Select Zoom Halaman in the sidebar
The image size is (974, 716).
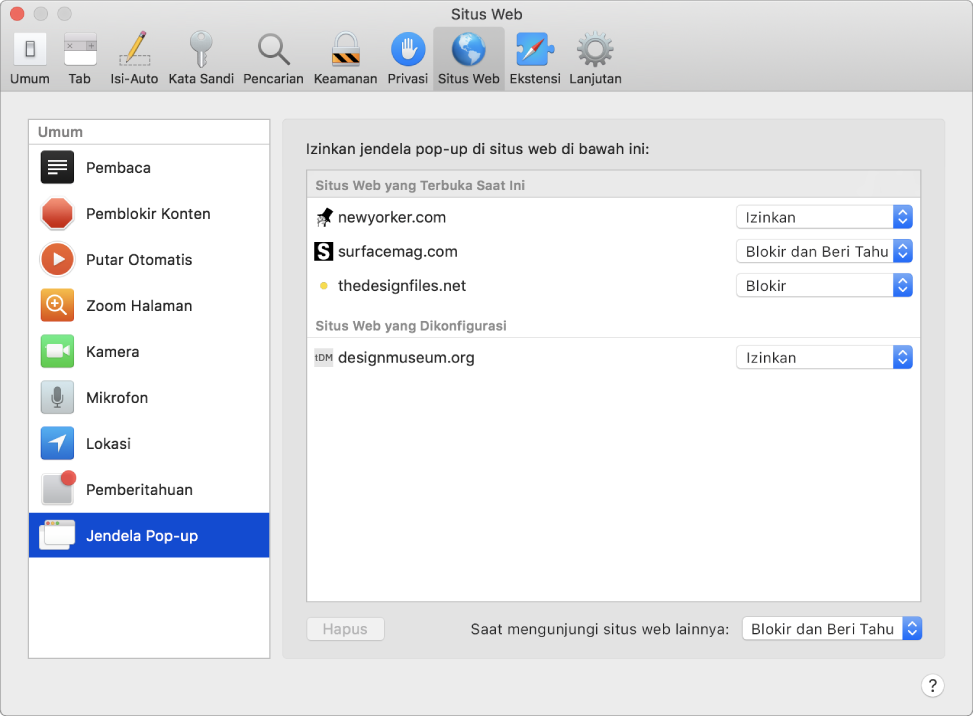click(149, 306)
